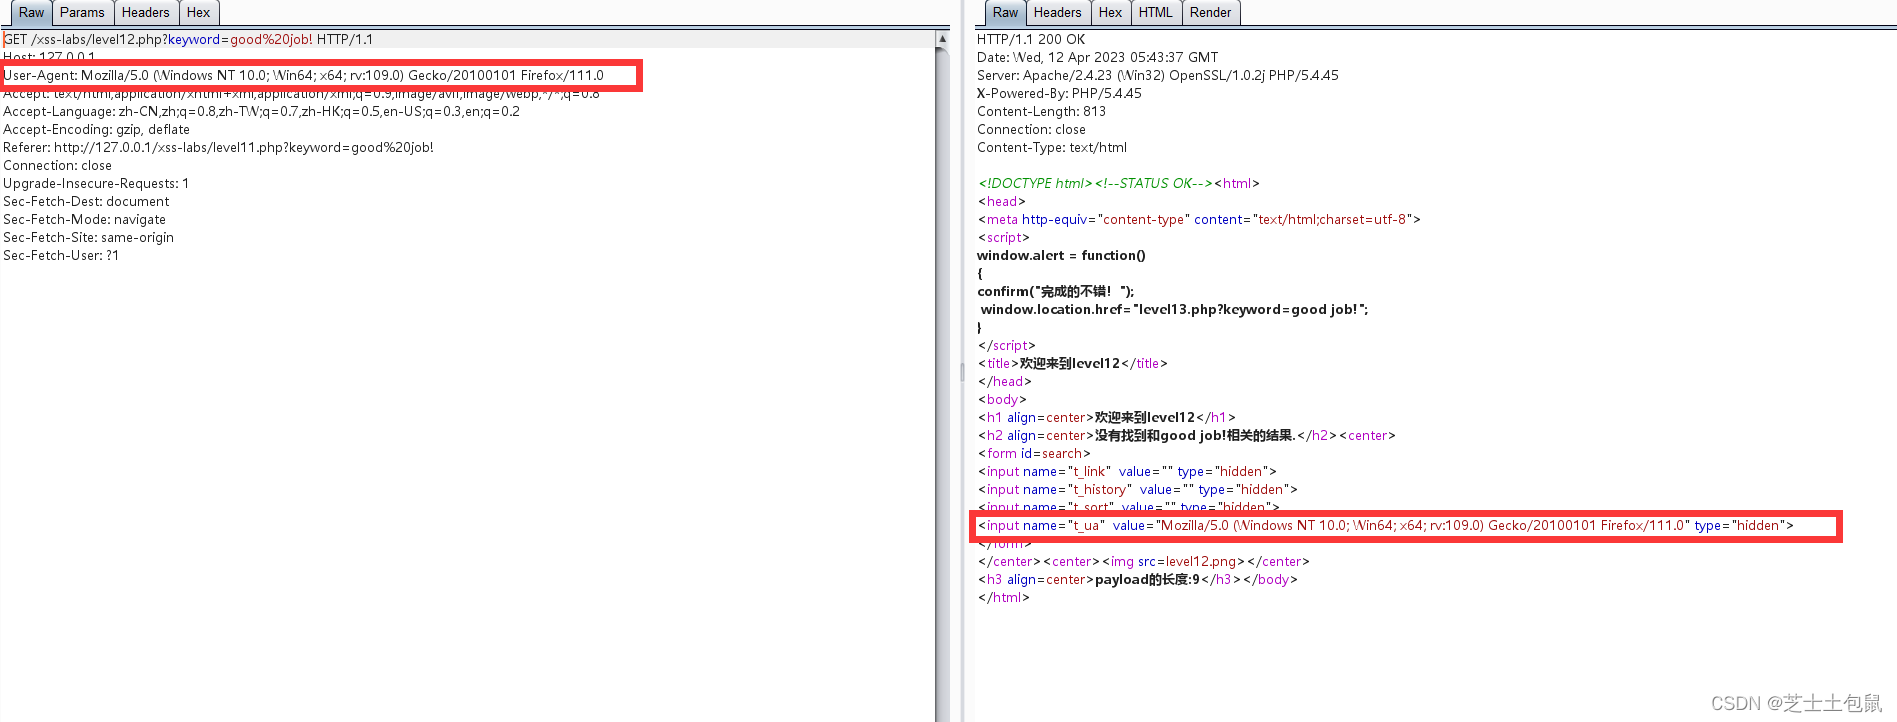Click Content-Length: 813 line
Screen dimensions: 1897x722
(1042, 112)
